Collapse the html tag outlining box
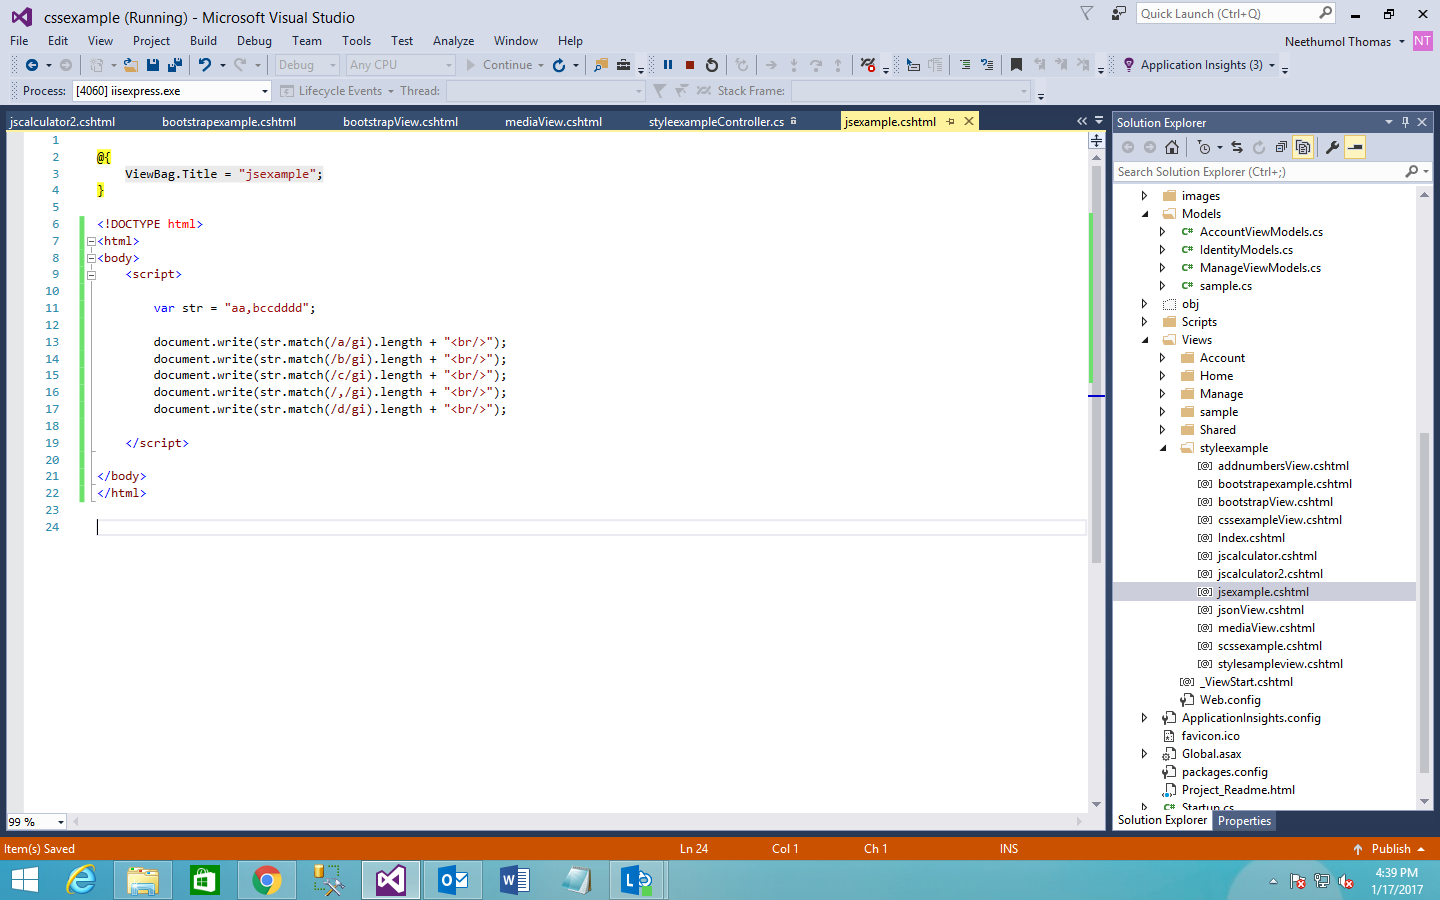The image size is (1440, 900). point(91,241)
